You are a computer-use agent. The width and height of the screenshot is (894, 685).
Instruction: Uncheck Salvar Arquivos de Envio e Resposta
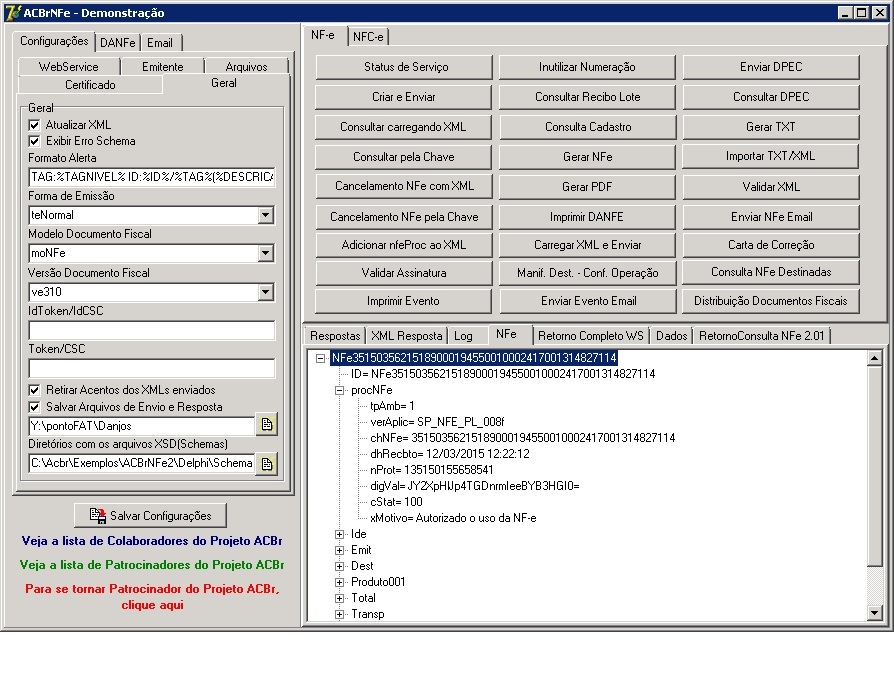point(34,407)
